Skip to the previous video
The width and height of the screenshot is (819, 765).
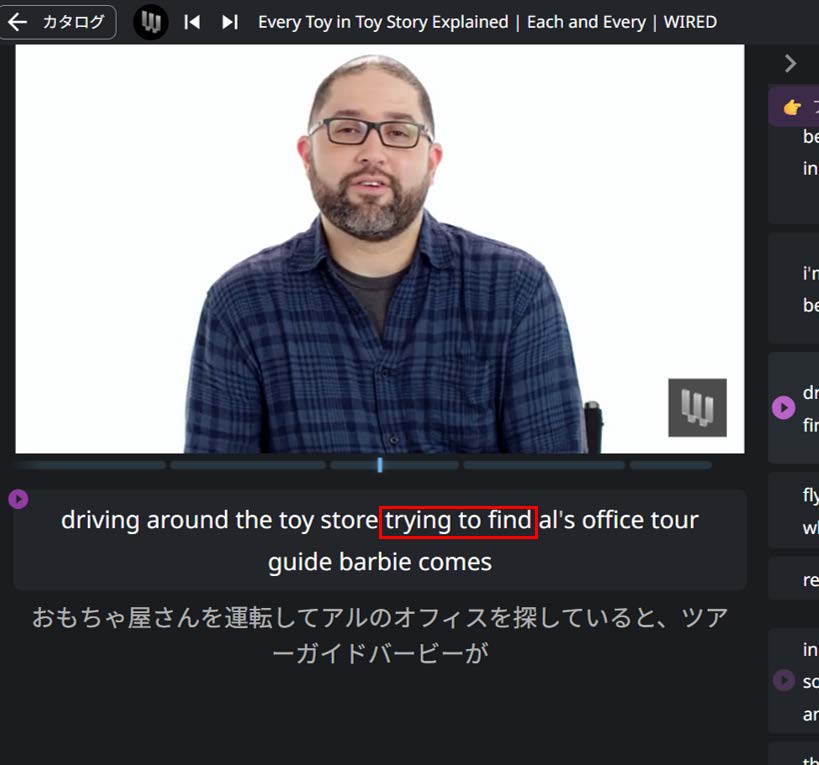coord(192,22)
